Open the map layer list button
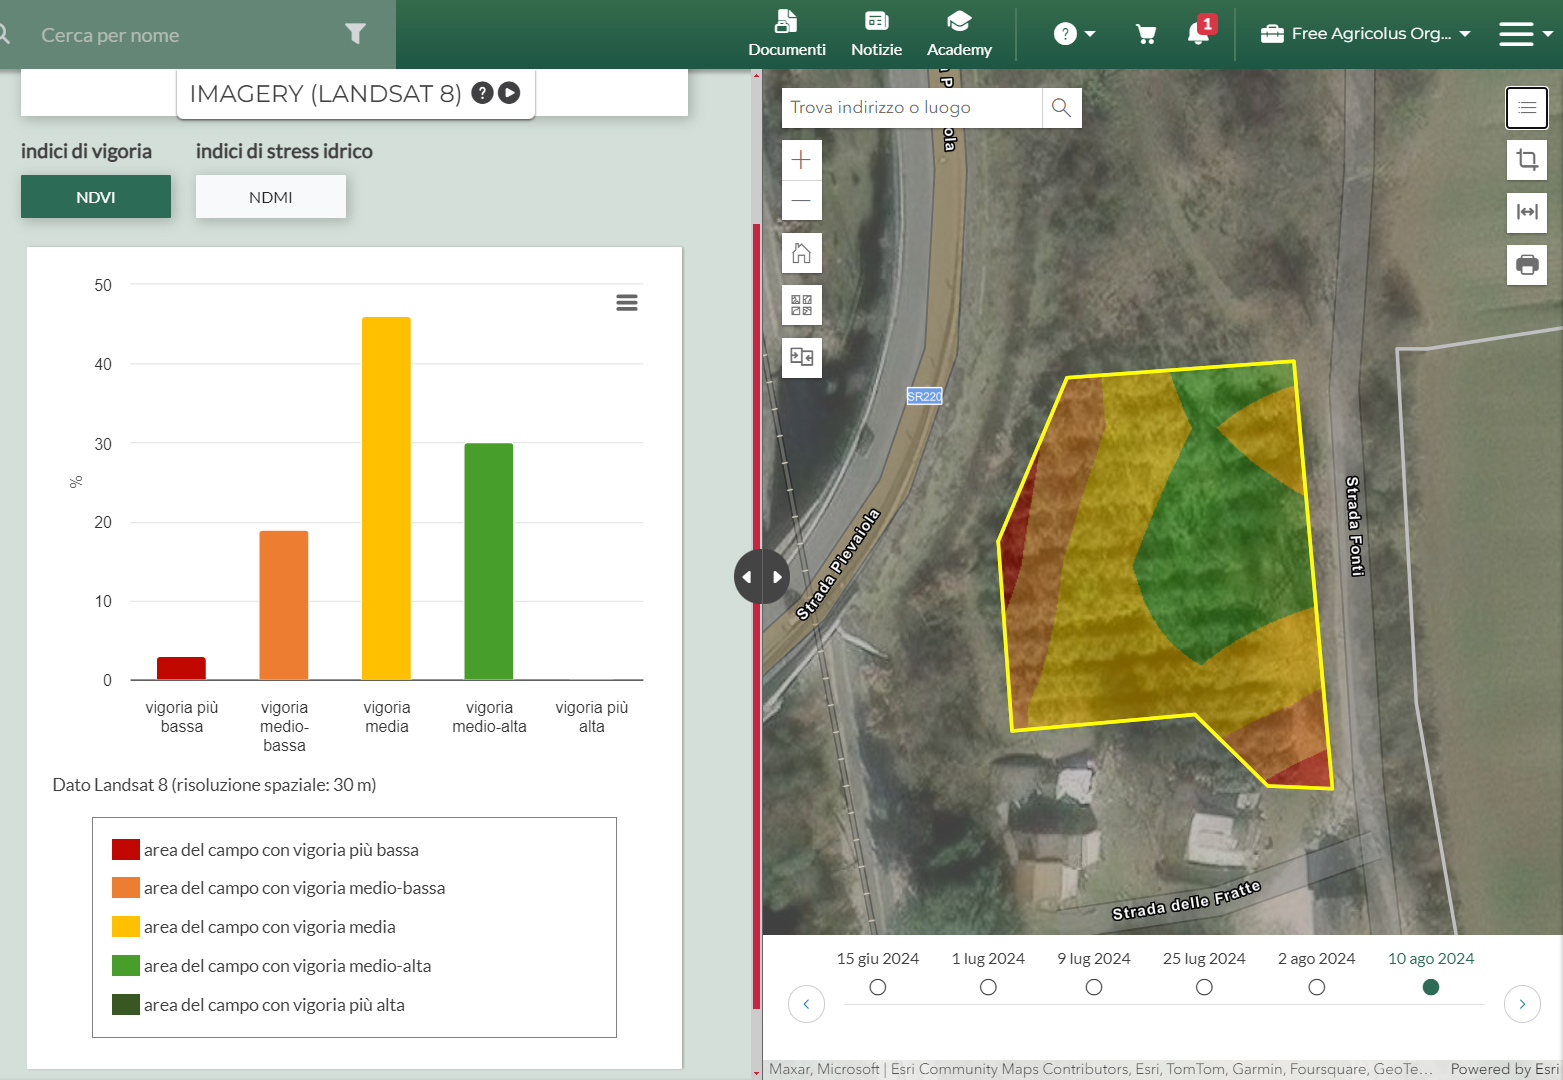The height and width of the screenshot is (1080, 1563). (1527, 108)
